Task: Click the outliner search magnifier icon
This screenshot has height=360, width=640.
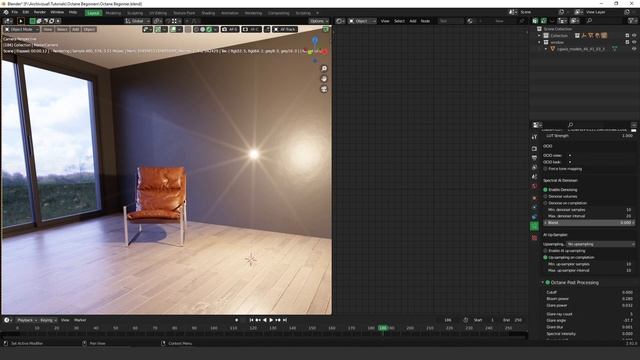Action: click(x=589, y=21)
